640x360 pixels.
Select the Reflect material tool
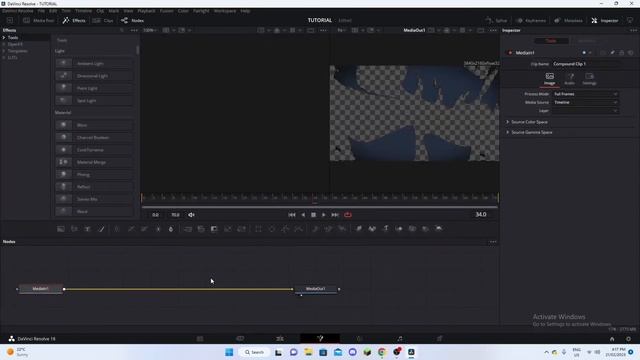click(94, 187)
